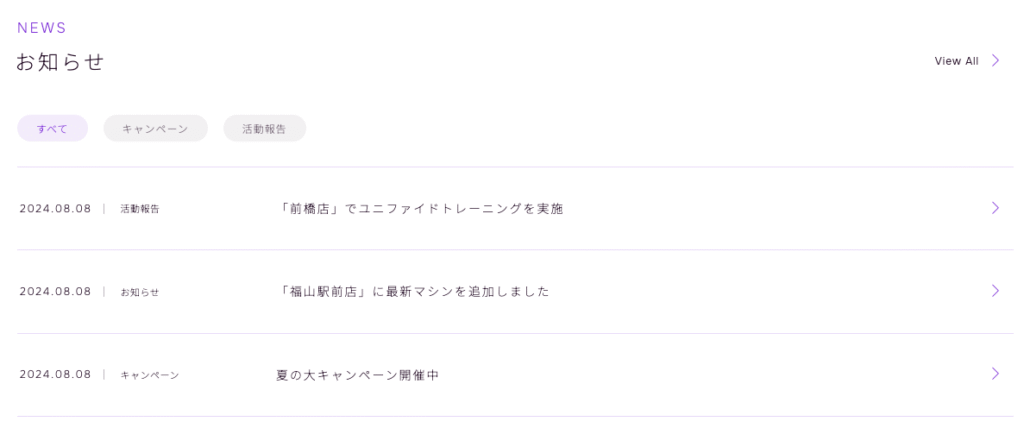
Task: Click the お知らせ category label in second row
Action: coord(139,292)
